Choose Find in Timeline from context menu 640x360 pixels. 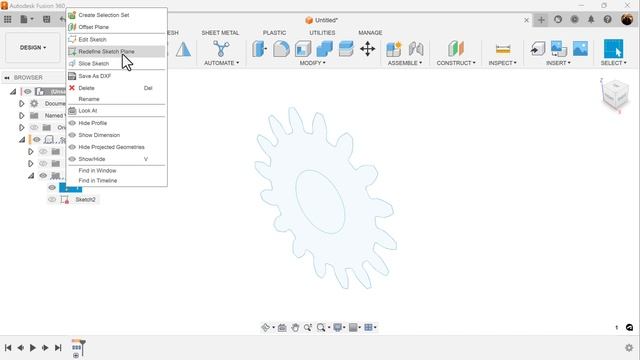coord(116,180)
